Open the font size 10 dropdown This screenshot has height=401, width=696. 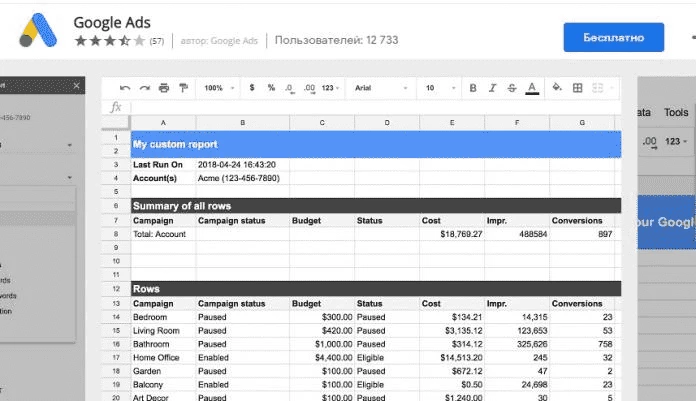tap(440, 88)
